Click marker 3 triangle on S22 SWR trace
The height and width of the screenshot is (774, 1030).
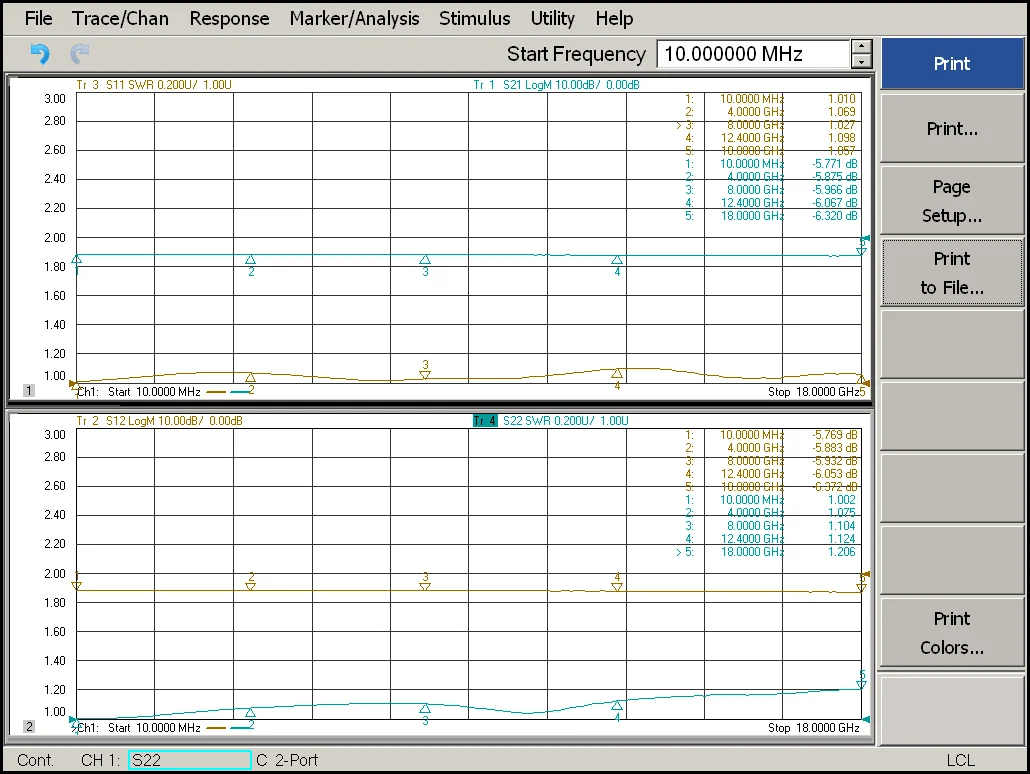point(425,708)
